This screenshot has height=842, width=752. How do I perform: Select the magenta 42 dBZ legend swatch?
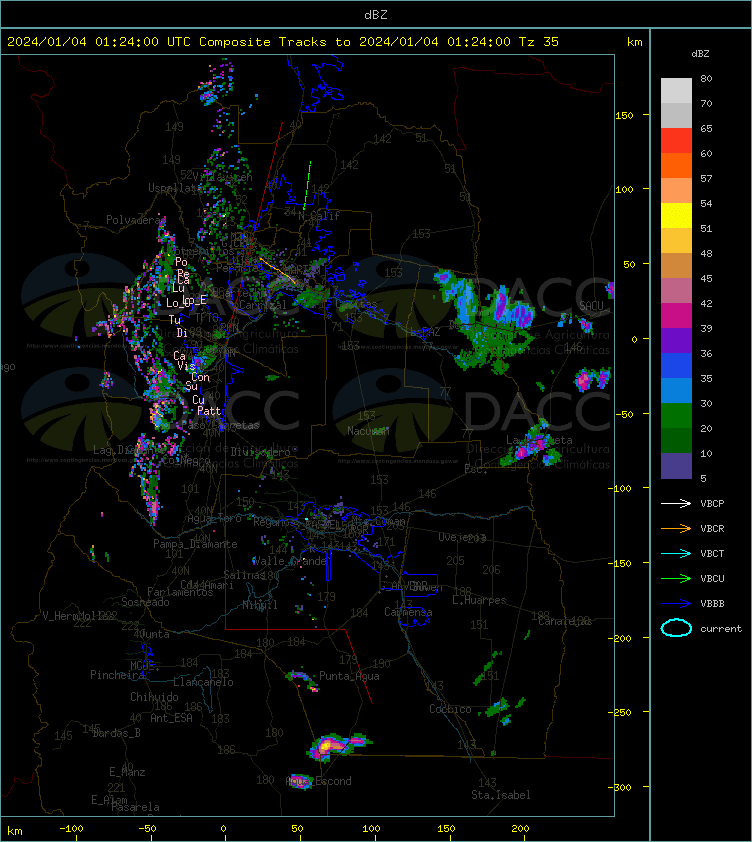click(x=676, y=316)
